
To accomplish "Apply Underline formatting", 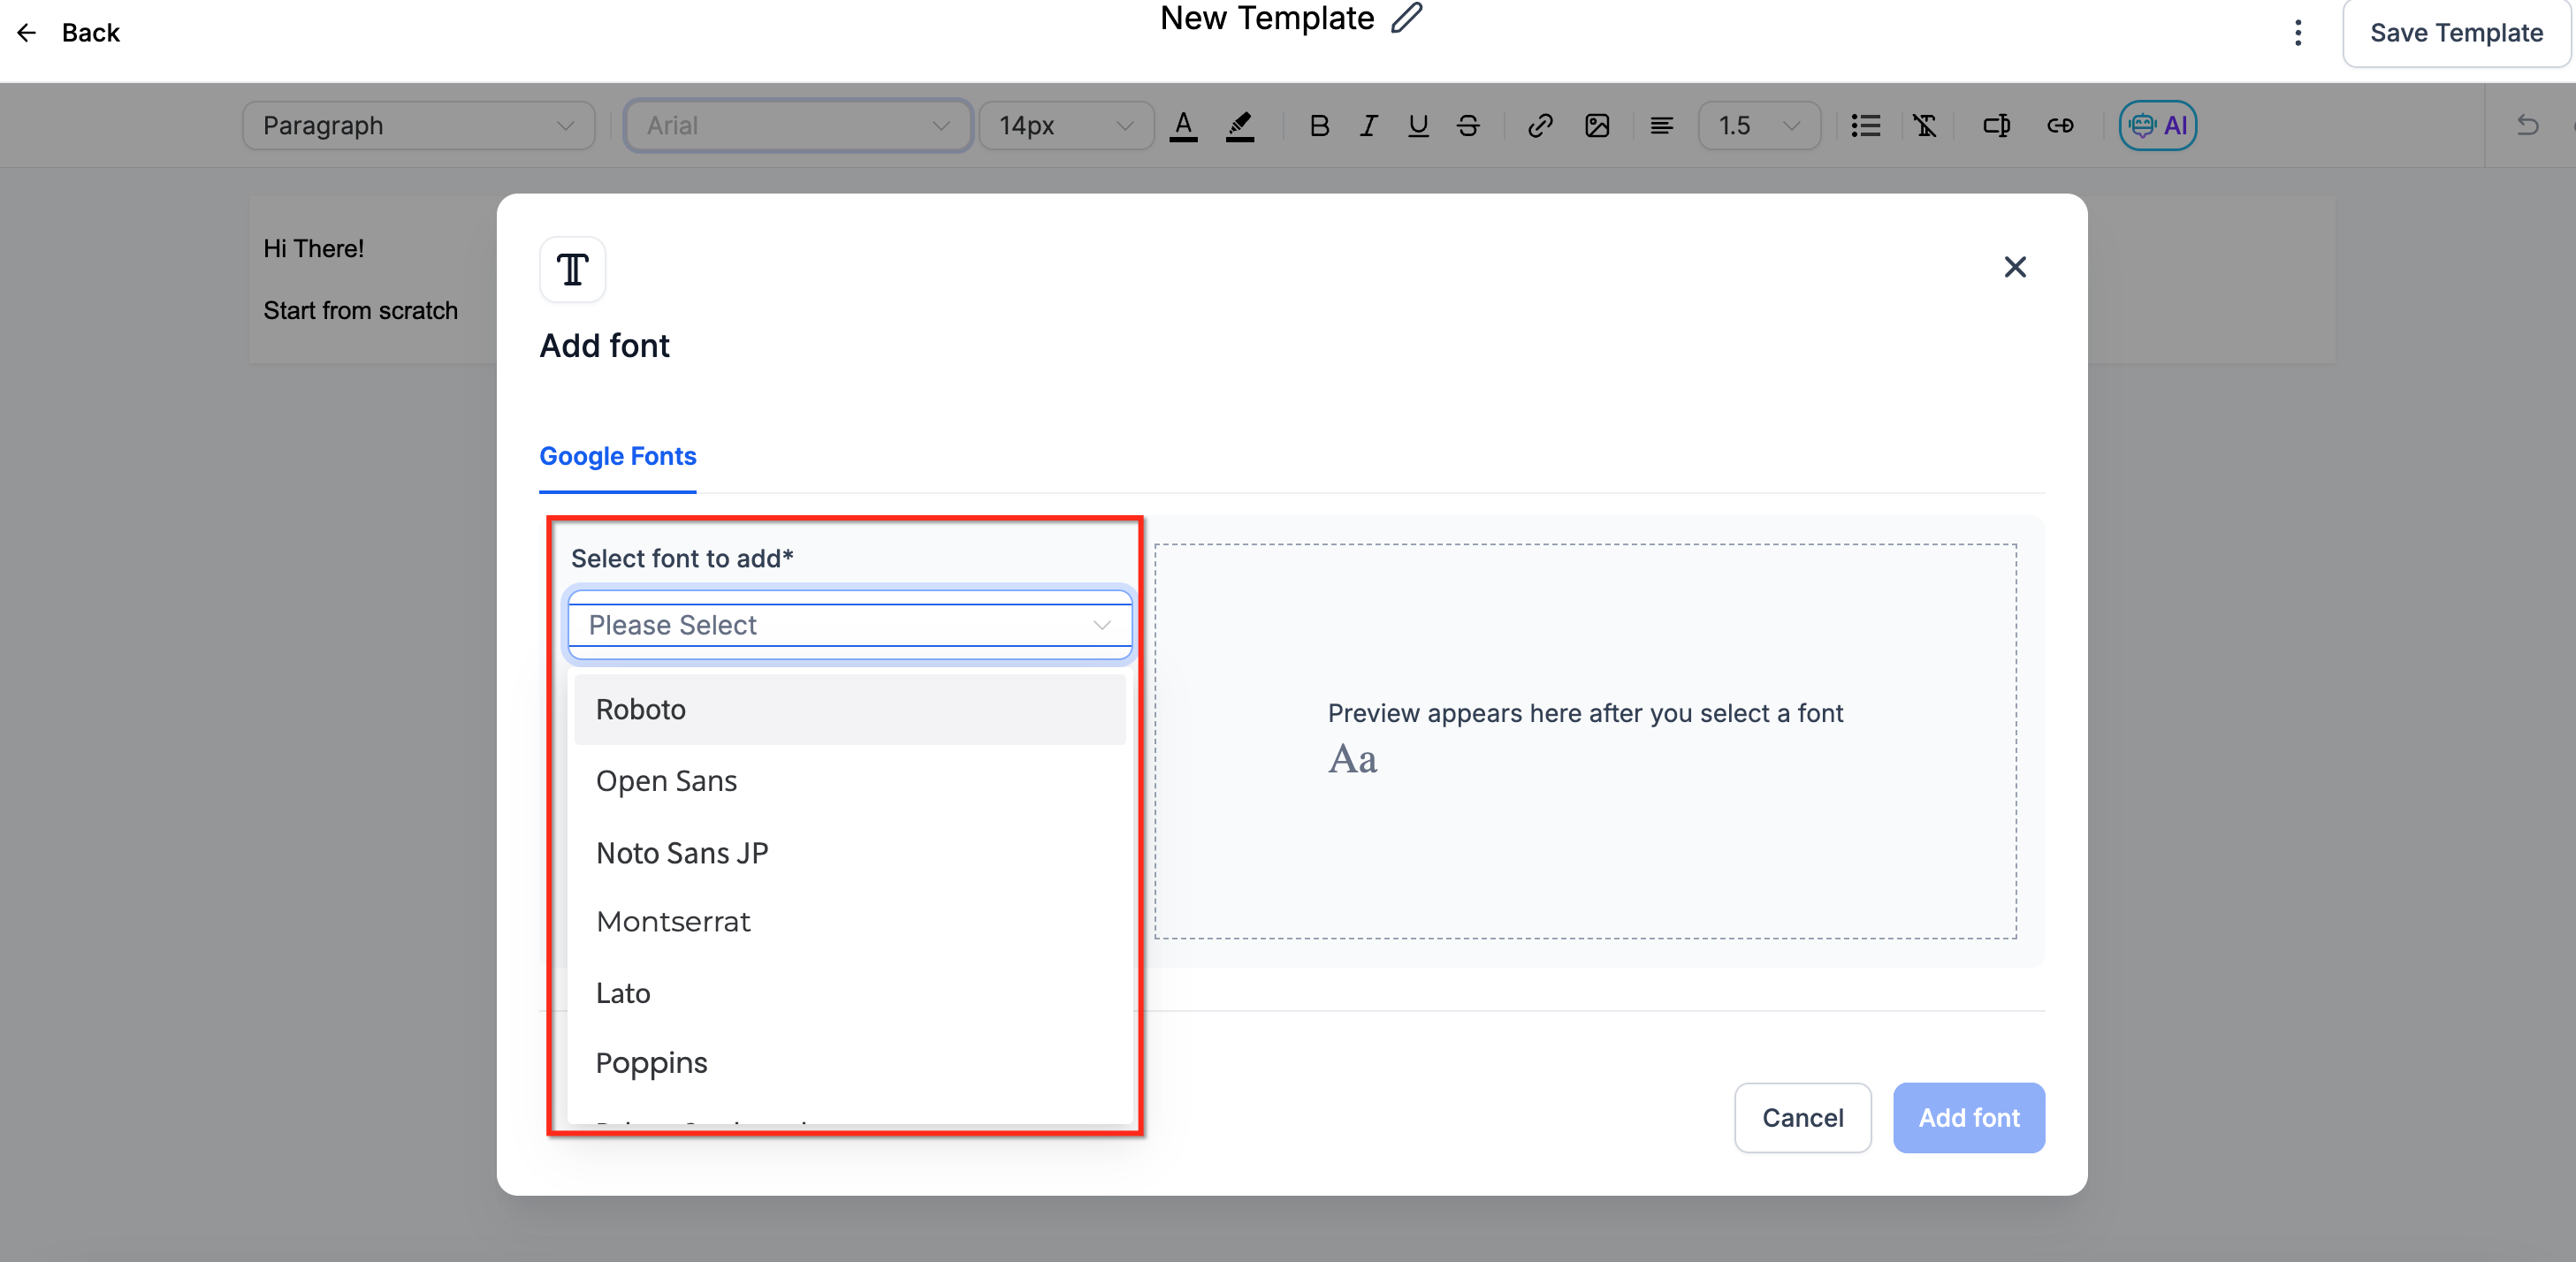I will [x=1417, y=126].
